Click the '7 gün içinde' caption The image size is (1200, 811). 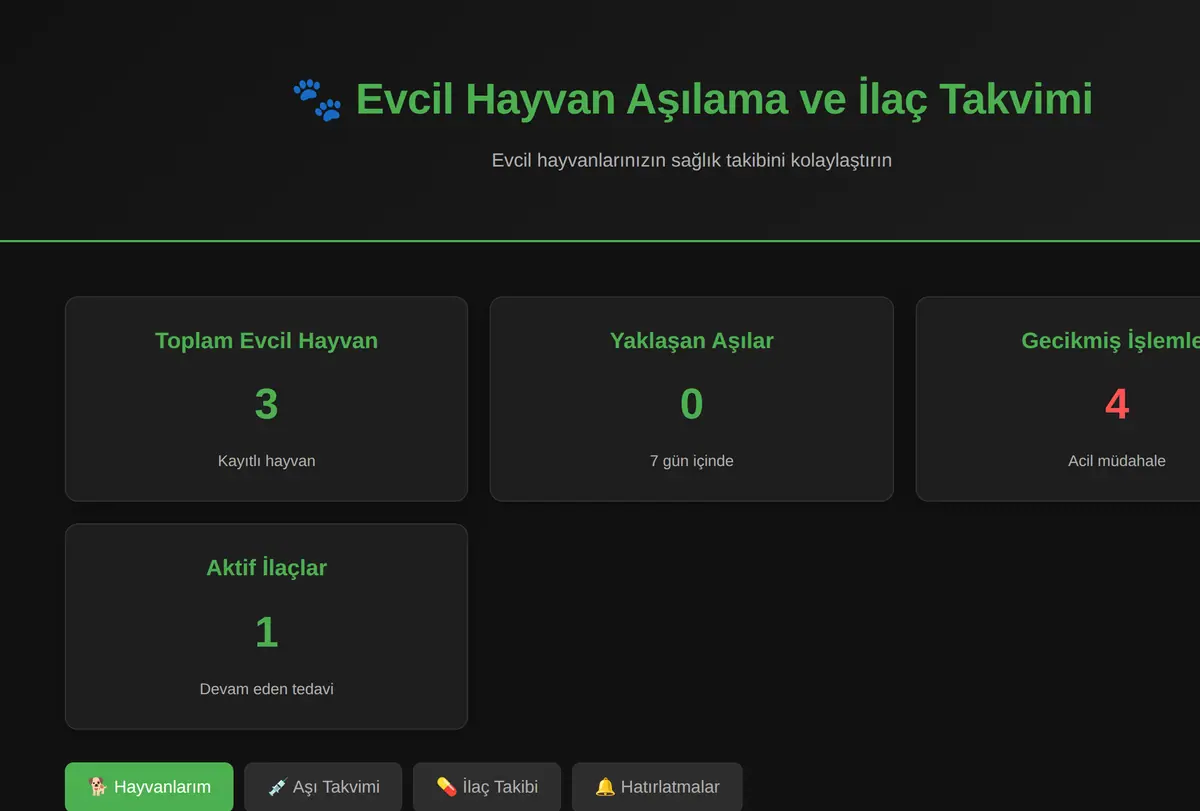(x=692, y=461)
